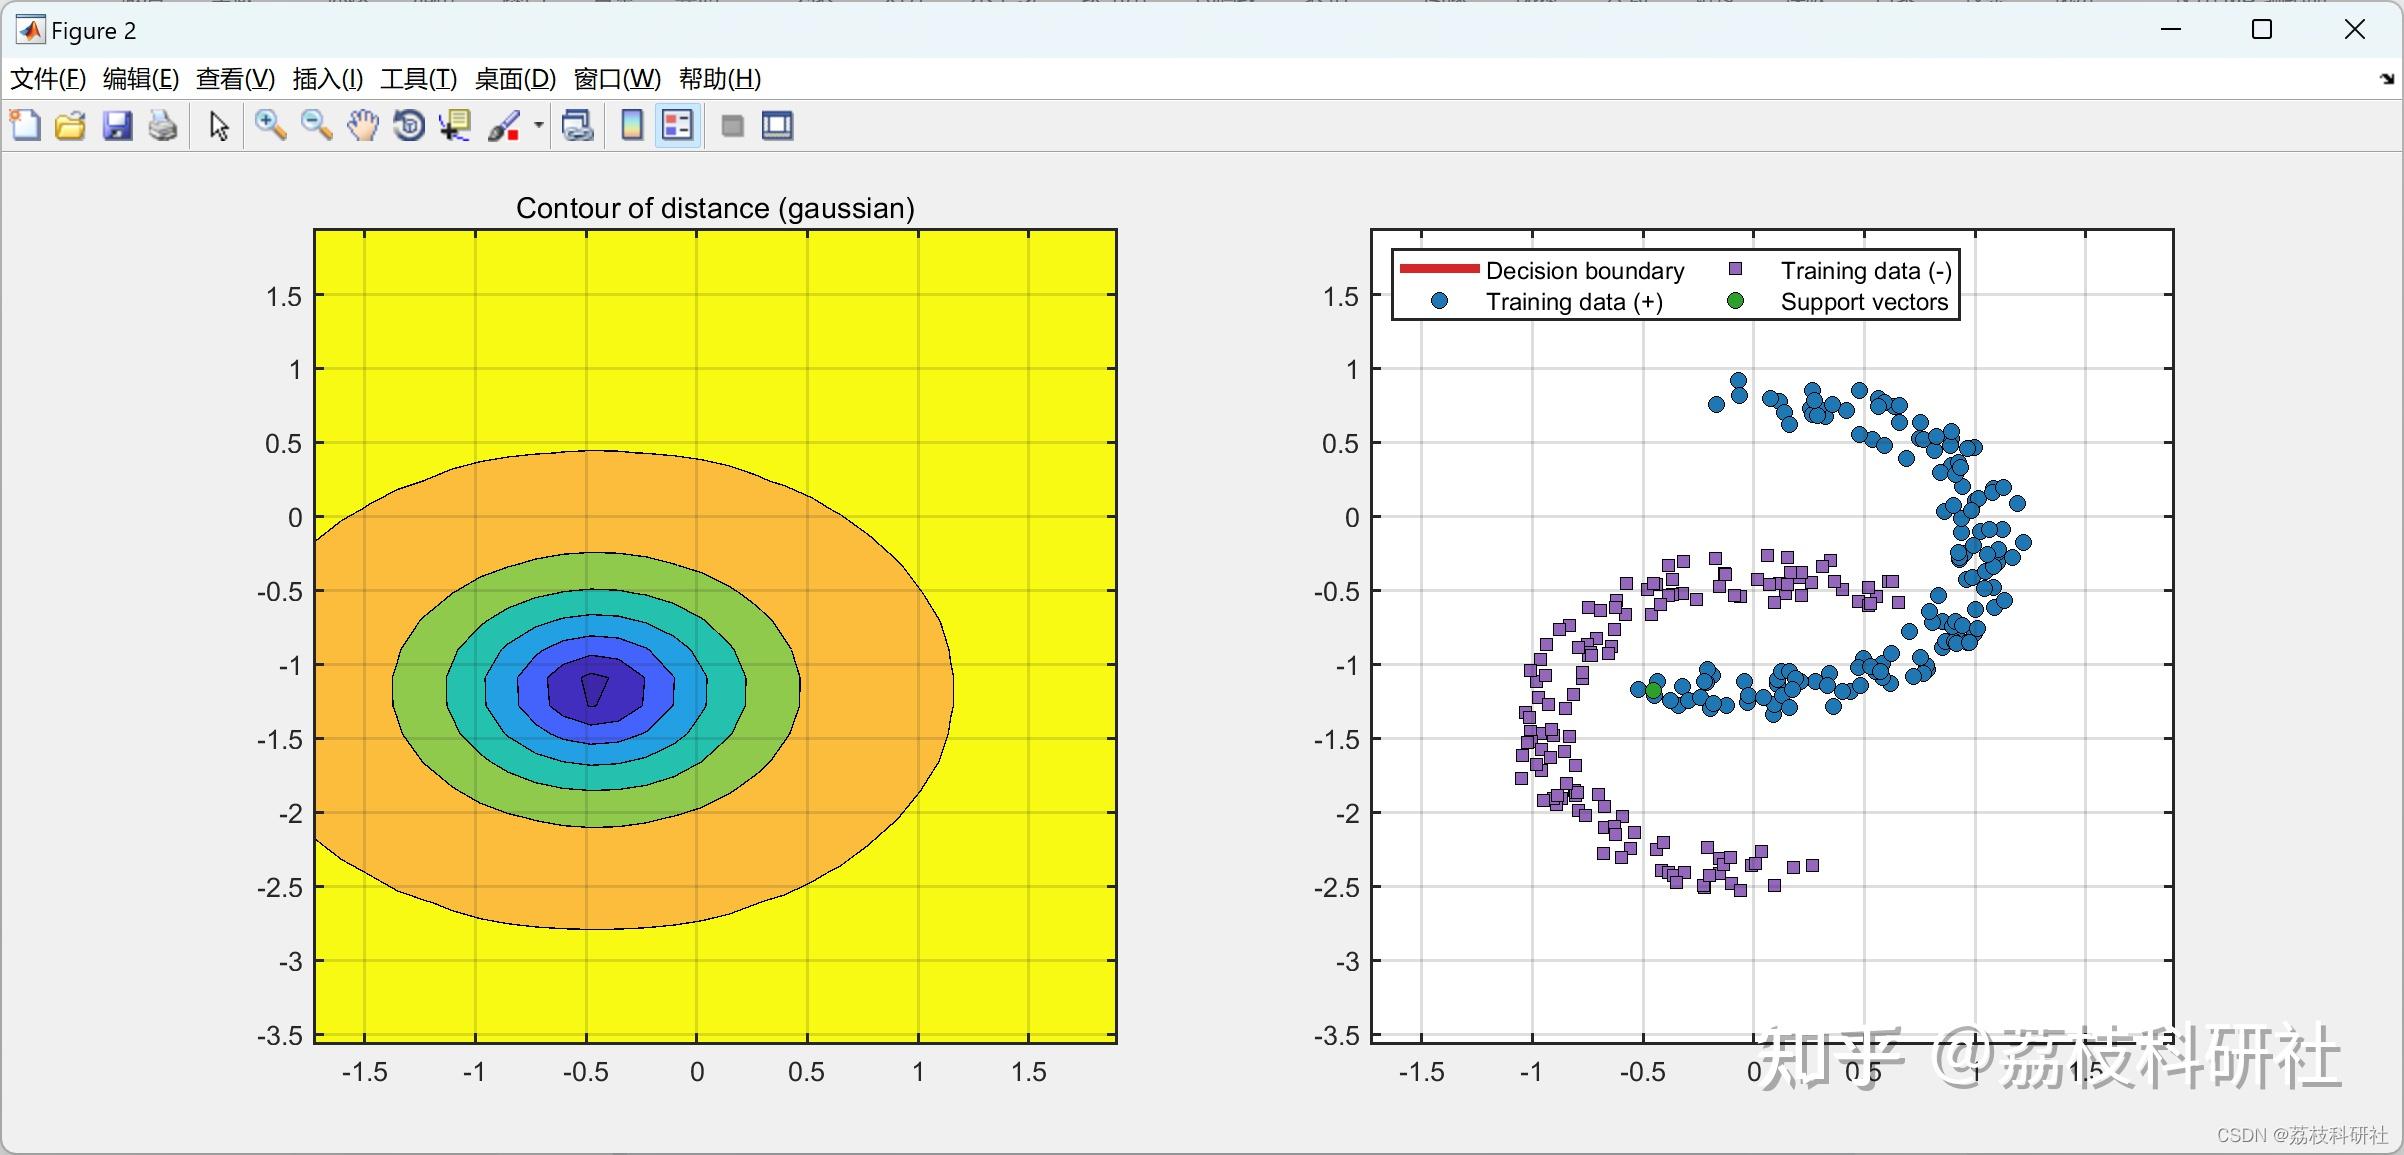Select the Zoom In tool
Viewport: 2404px width, 1155px height.
(x=270, y=126)
